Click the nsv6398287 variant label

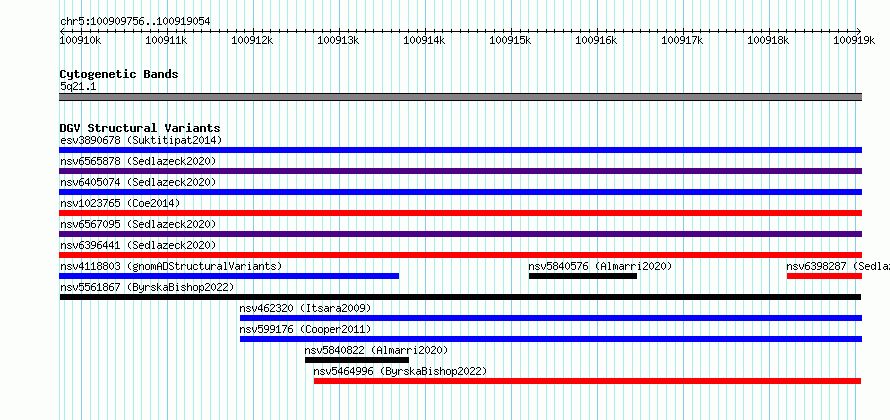pos(838,266)
